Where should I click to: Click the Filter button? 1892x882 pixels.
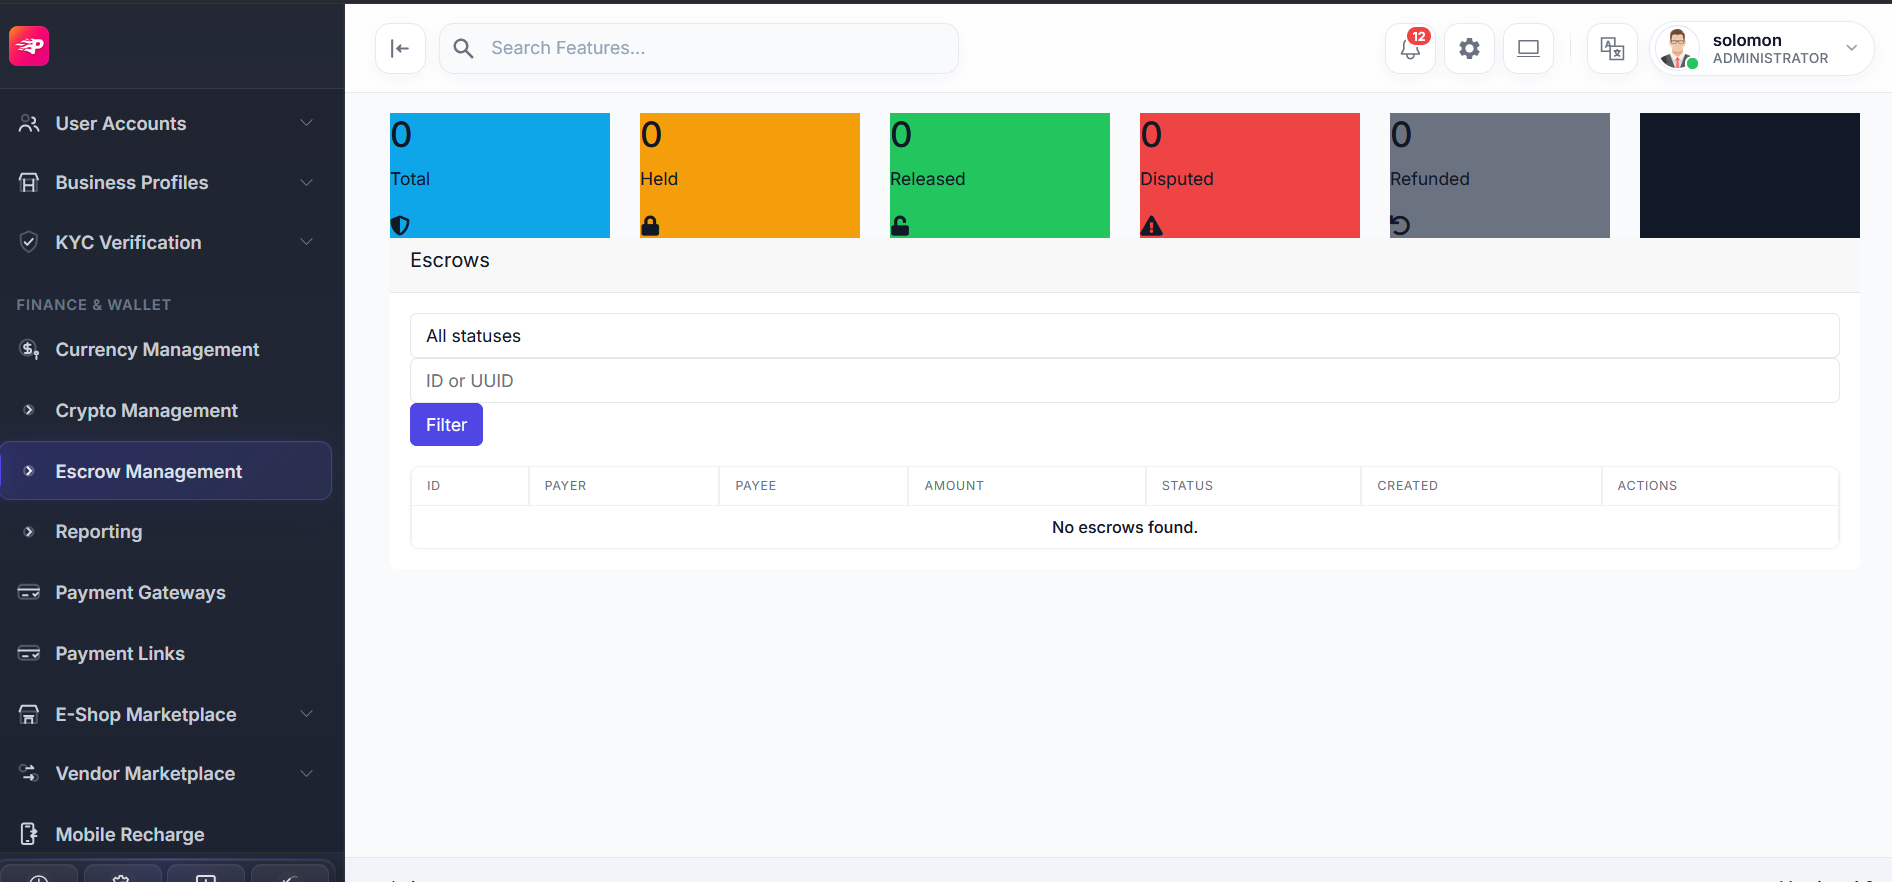446,425
